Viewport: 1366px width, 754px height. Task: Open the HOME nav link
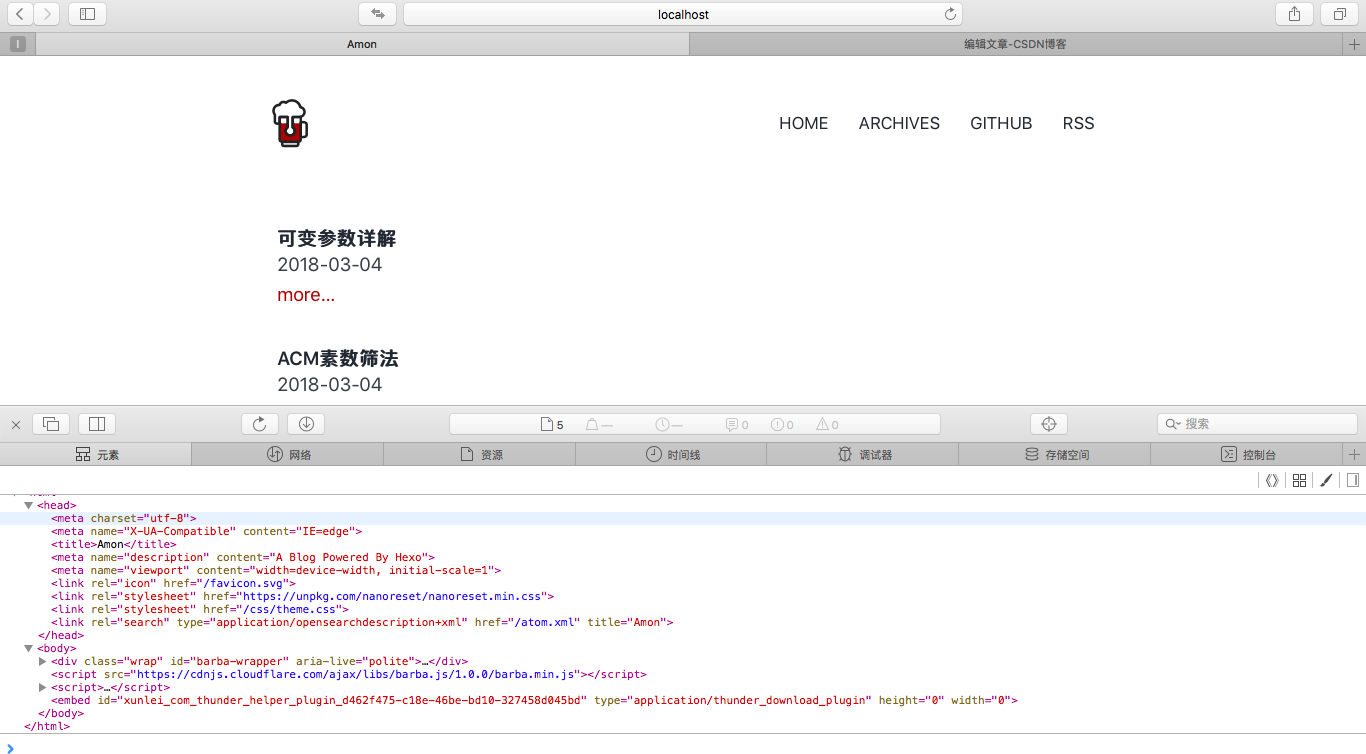(803, 124)
